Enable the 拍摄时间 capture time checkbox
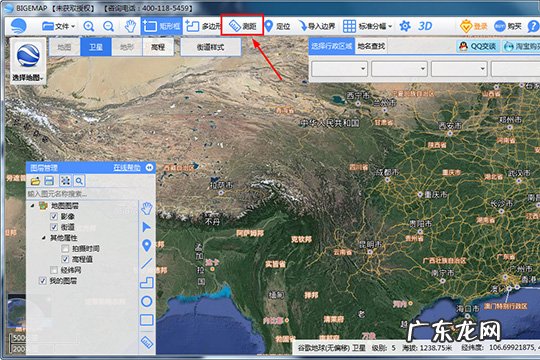 click(x=65, y=248)
